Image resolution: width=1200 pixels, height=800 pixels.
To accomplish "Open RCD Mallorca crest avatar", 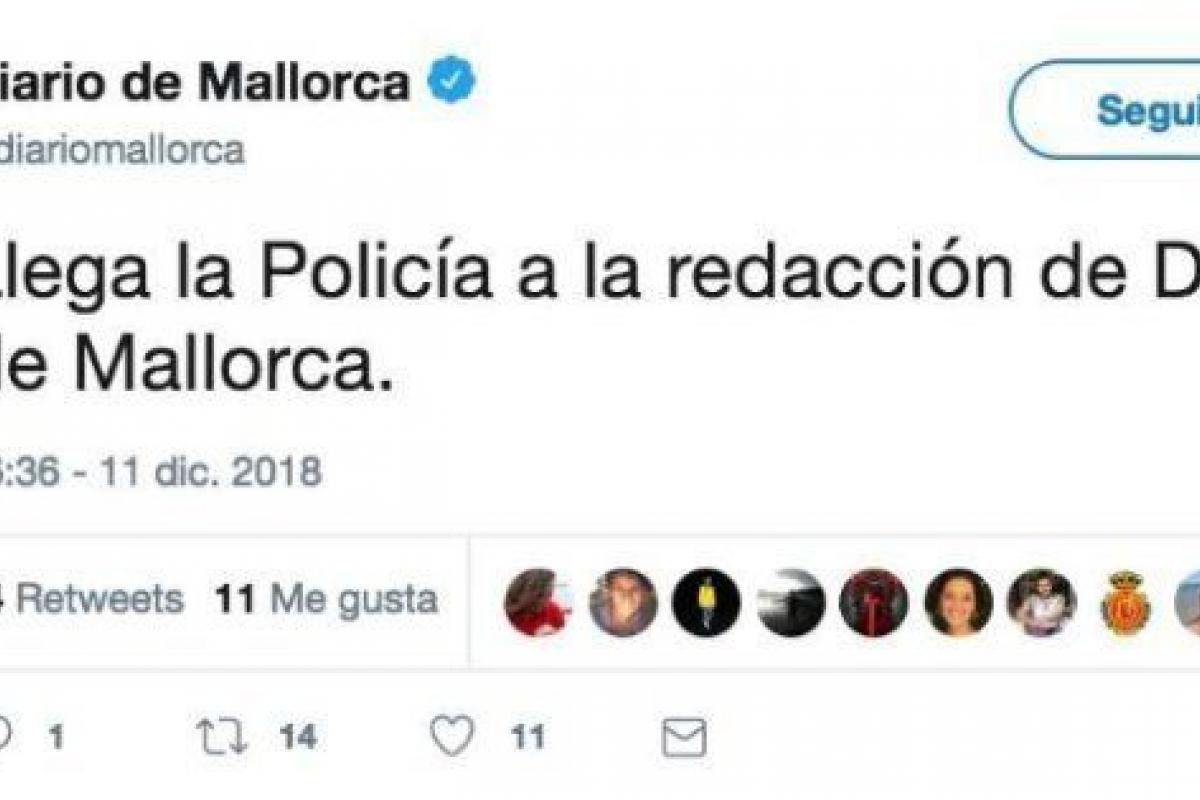I will pyautogui.click(x=1125, y=602).
